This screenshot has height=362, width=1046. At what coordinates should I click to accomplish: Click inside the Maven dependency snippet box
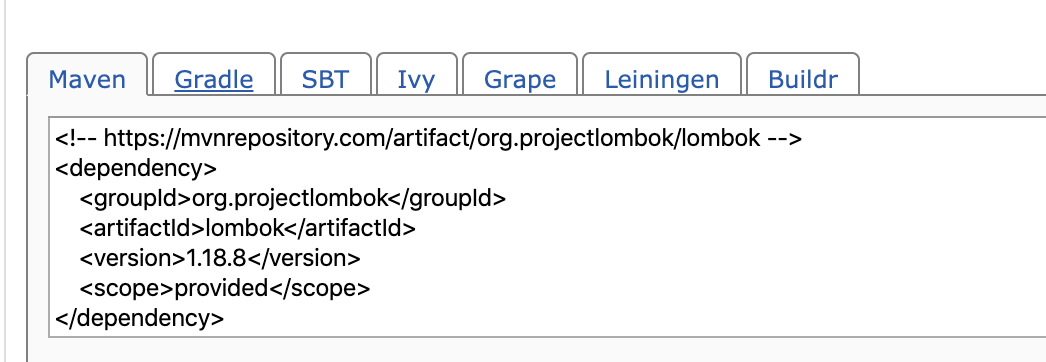tap(547, 227)
